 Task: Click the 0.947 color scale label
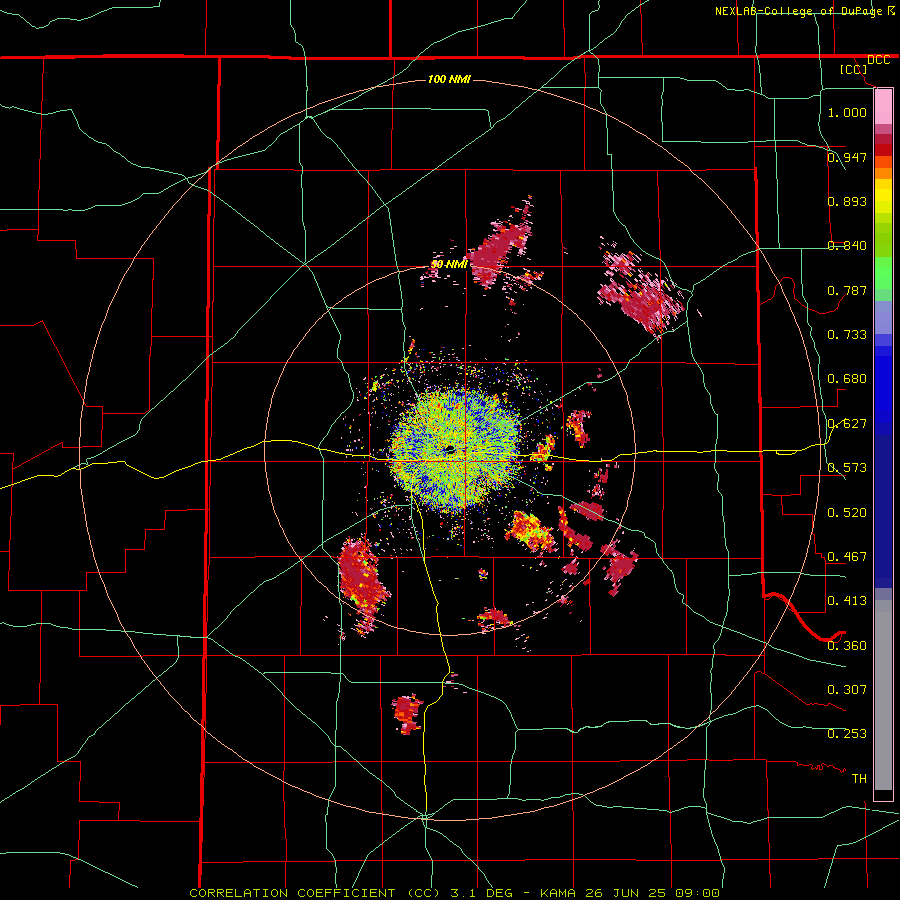[x=847, y=157]
